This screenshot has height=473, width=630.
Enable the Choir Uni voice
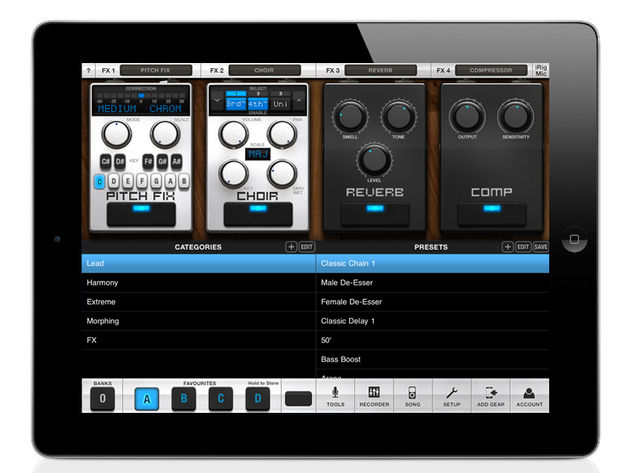[x=280, y=104]
